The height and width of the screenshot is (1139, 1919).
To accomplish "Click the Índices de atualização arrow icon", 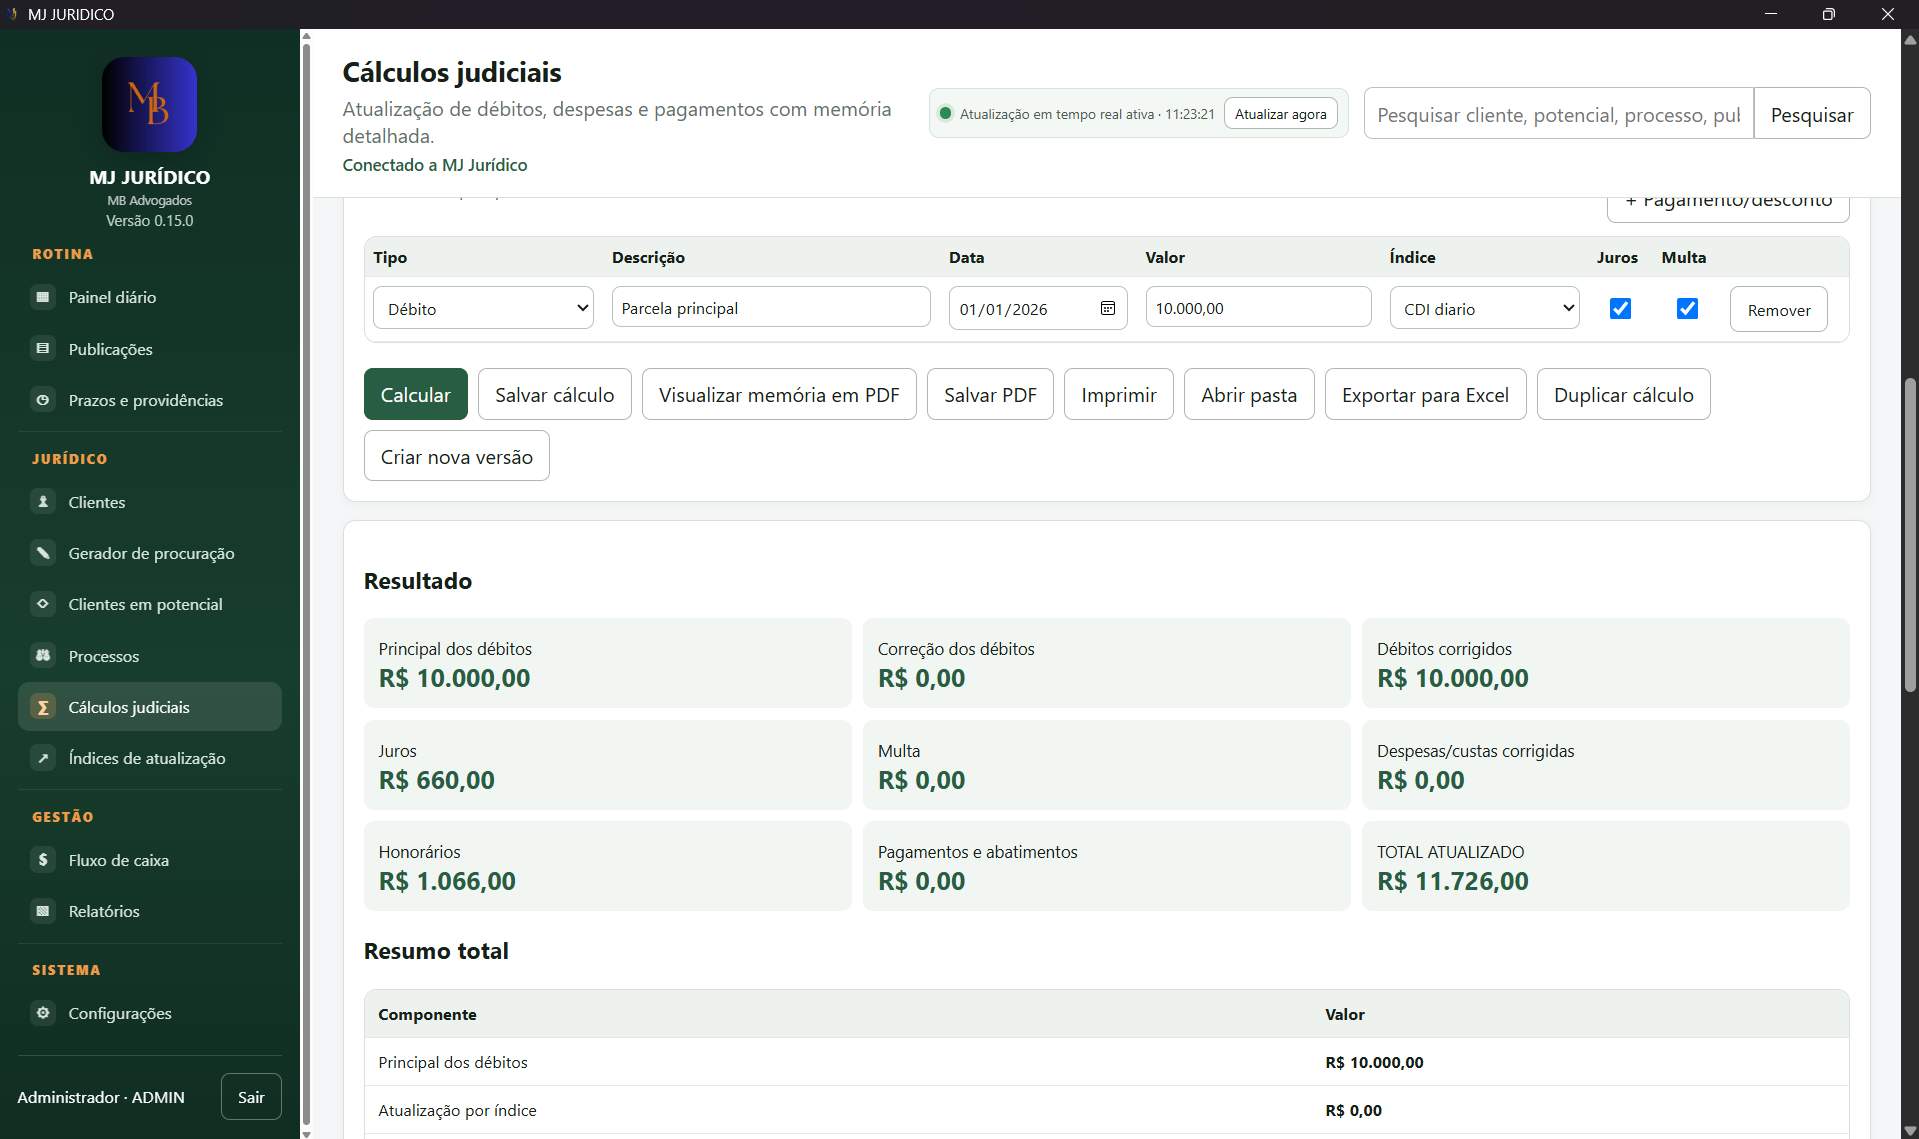I will click(x=43, y=758).
